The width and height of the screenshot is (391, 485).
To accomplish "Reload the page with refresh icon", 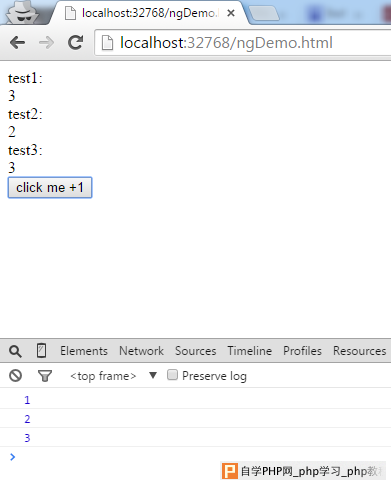I will (75, 43).
